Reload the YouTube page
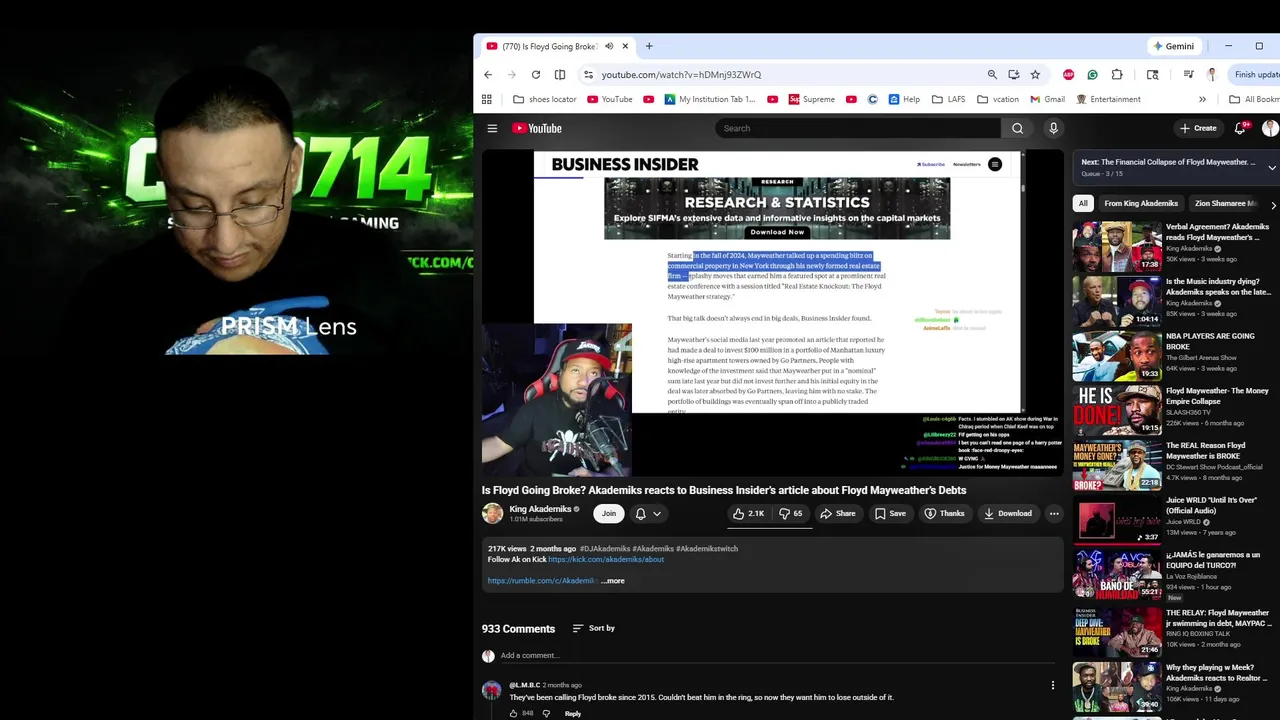 [x=536, y=74]
